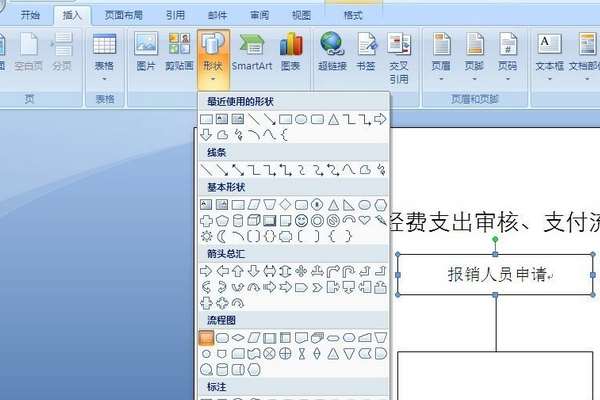
Task: Expand the 表格 dropdown arrow
Action: coord(104,79)
